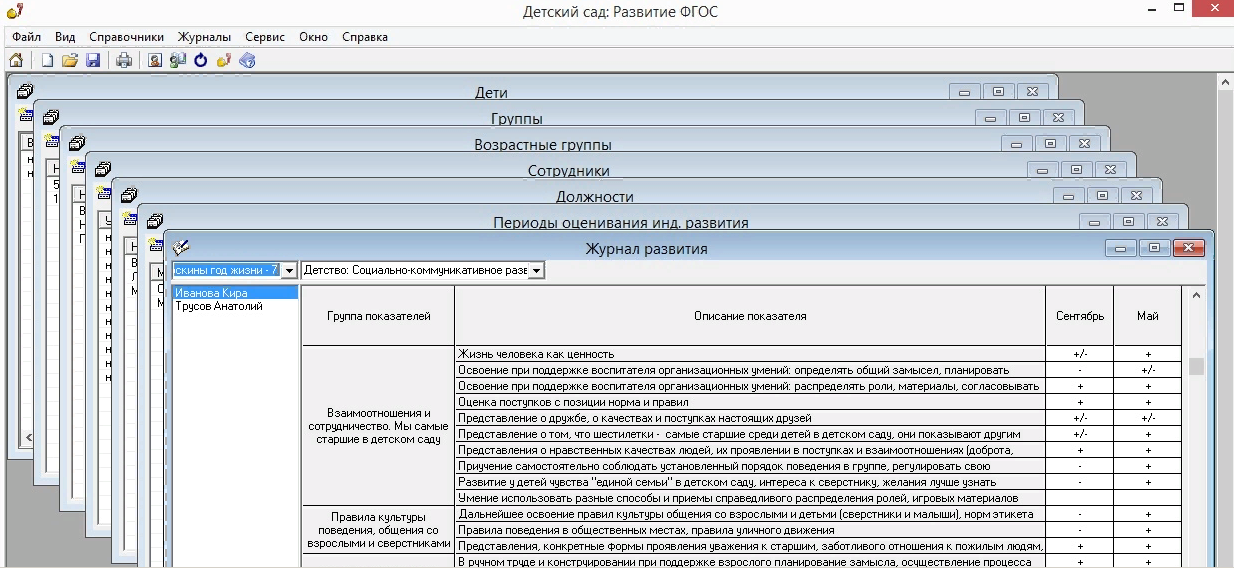Click the people with book toolbar icon

[x=178, y=60]
